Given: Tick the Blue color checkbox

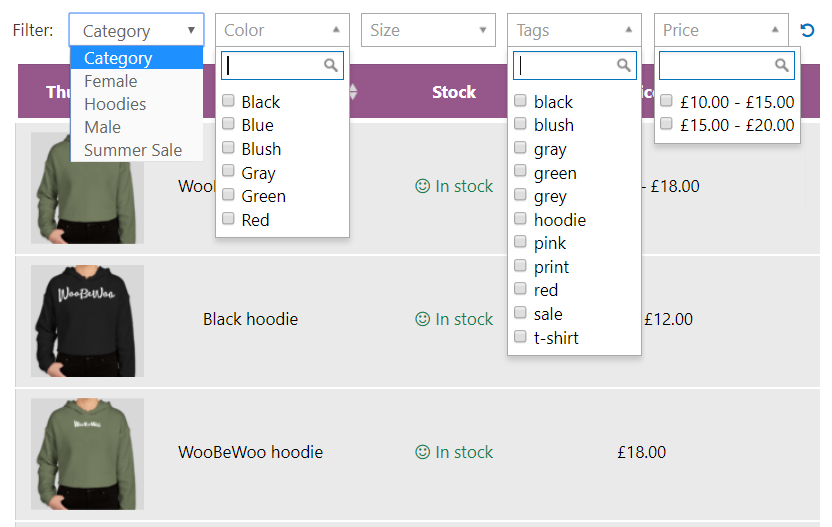Looking at the screenshot, I should (x=228, y=124).
